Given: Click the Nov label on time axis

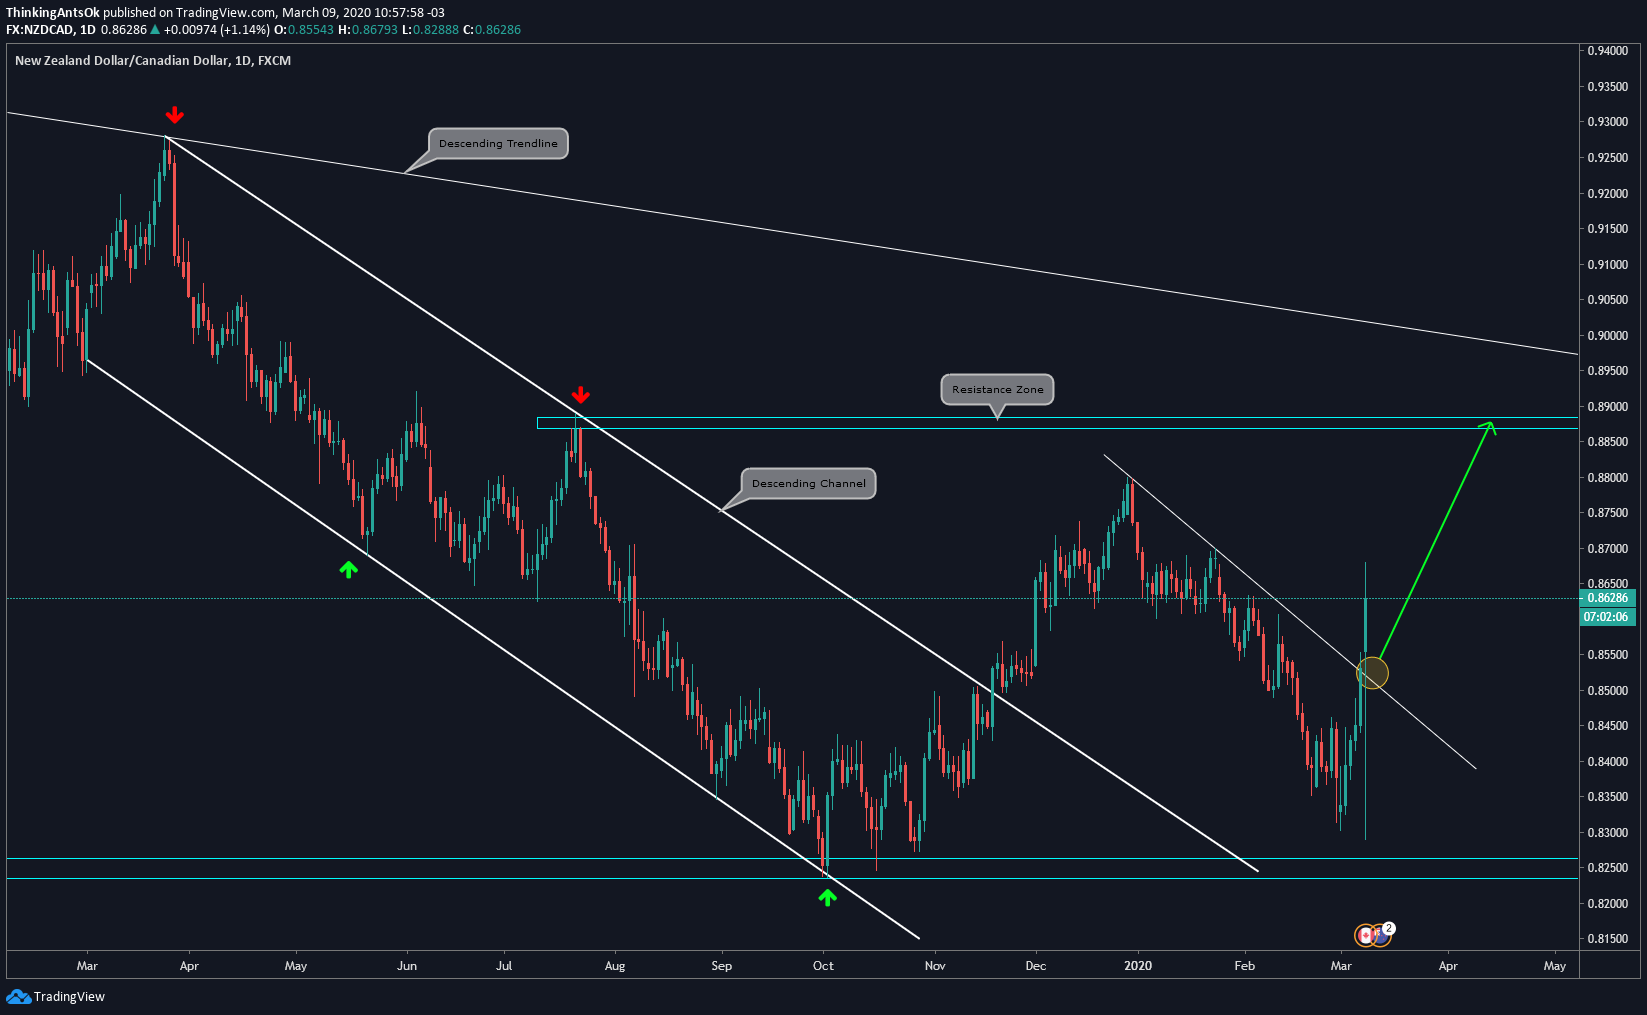Looking at the screenshot, I should [935, 966].
